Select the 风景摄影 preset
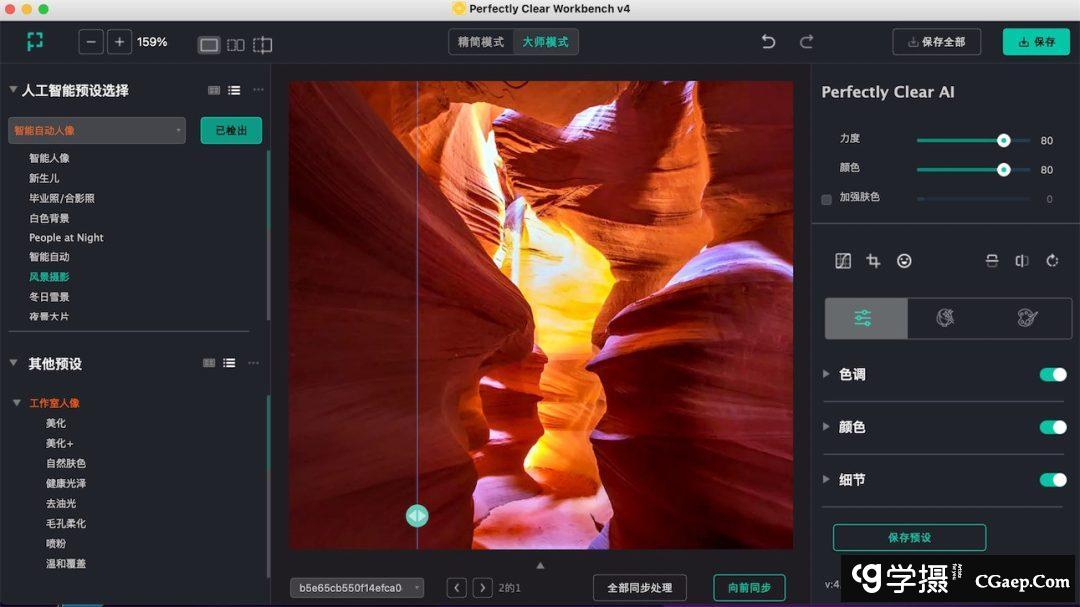Viewport: 1080px width, 607px height. pos(49,277)
